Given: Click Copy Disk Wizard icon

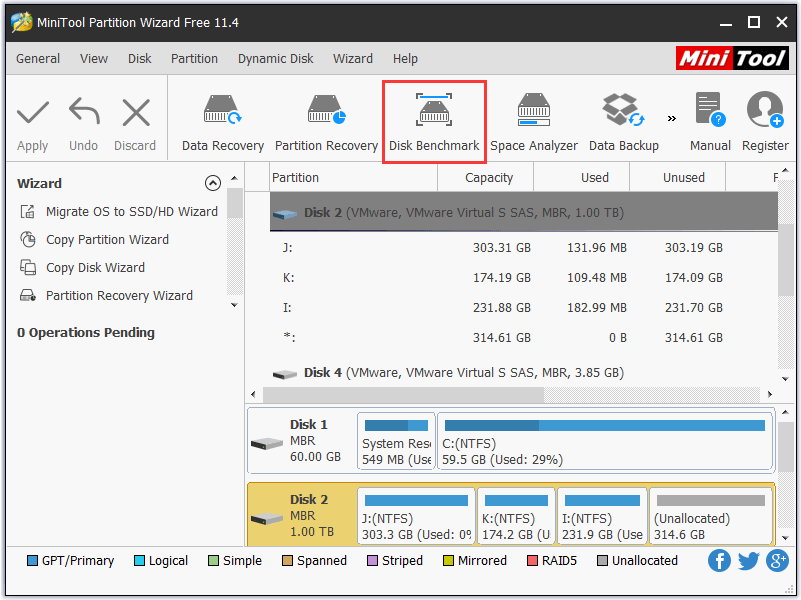Looking at the screenshot, I should [x=28, y=268].
